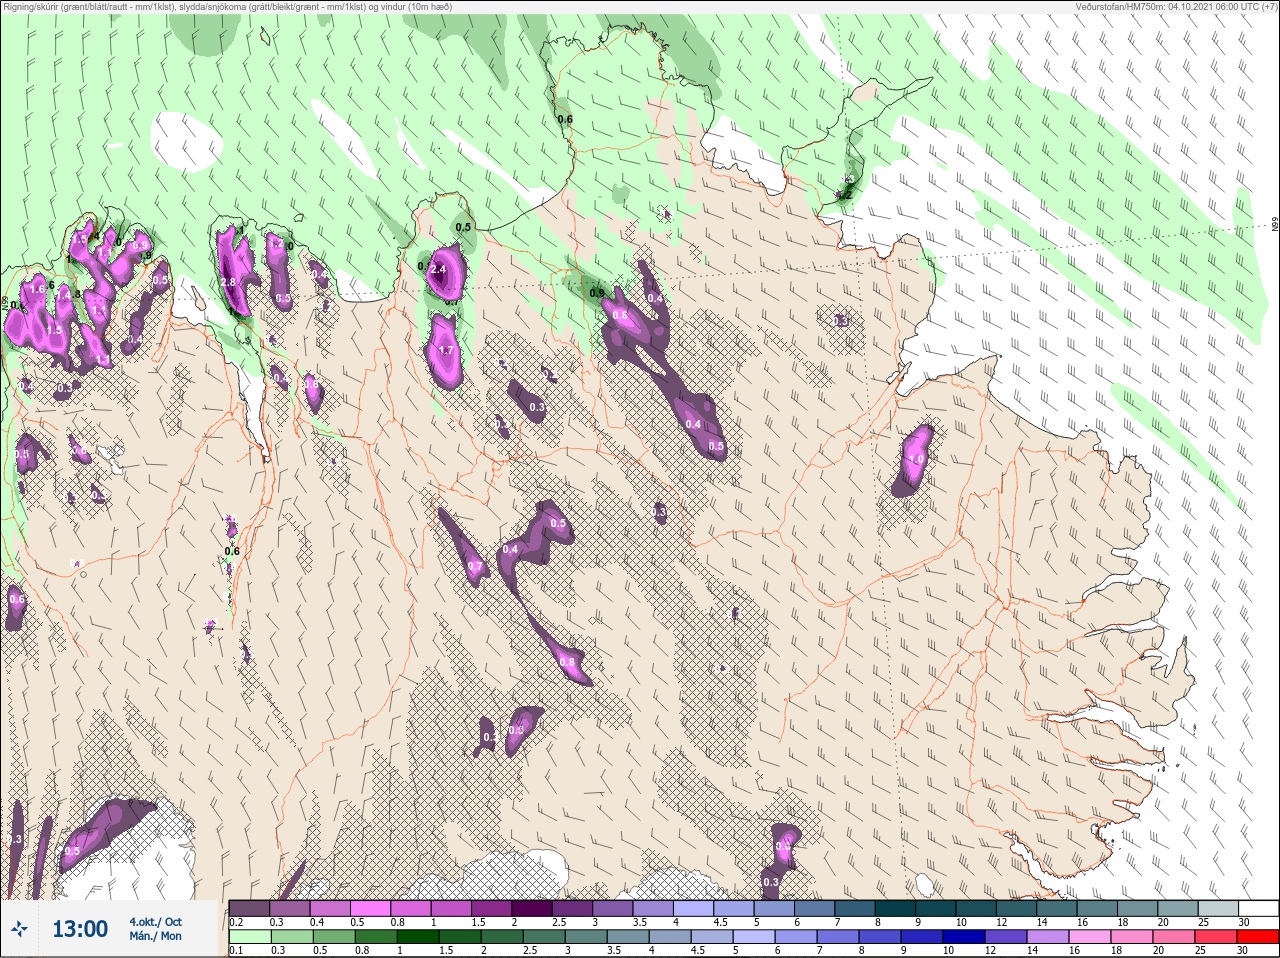The height and width of the screenshot is (958, 1280).
Task: Click the Veðurstofan pinwheel logo icon
Action: (19, 930)
